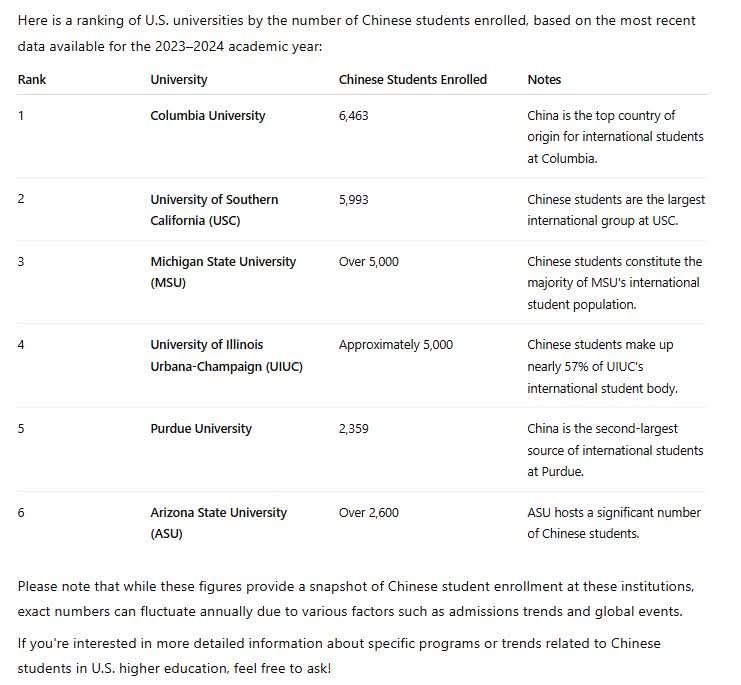Click University of Southern California entry

tap(214, 210)
